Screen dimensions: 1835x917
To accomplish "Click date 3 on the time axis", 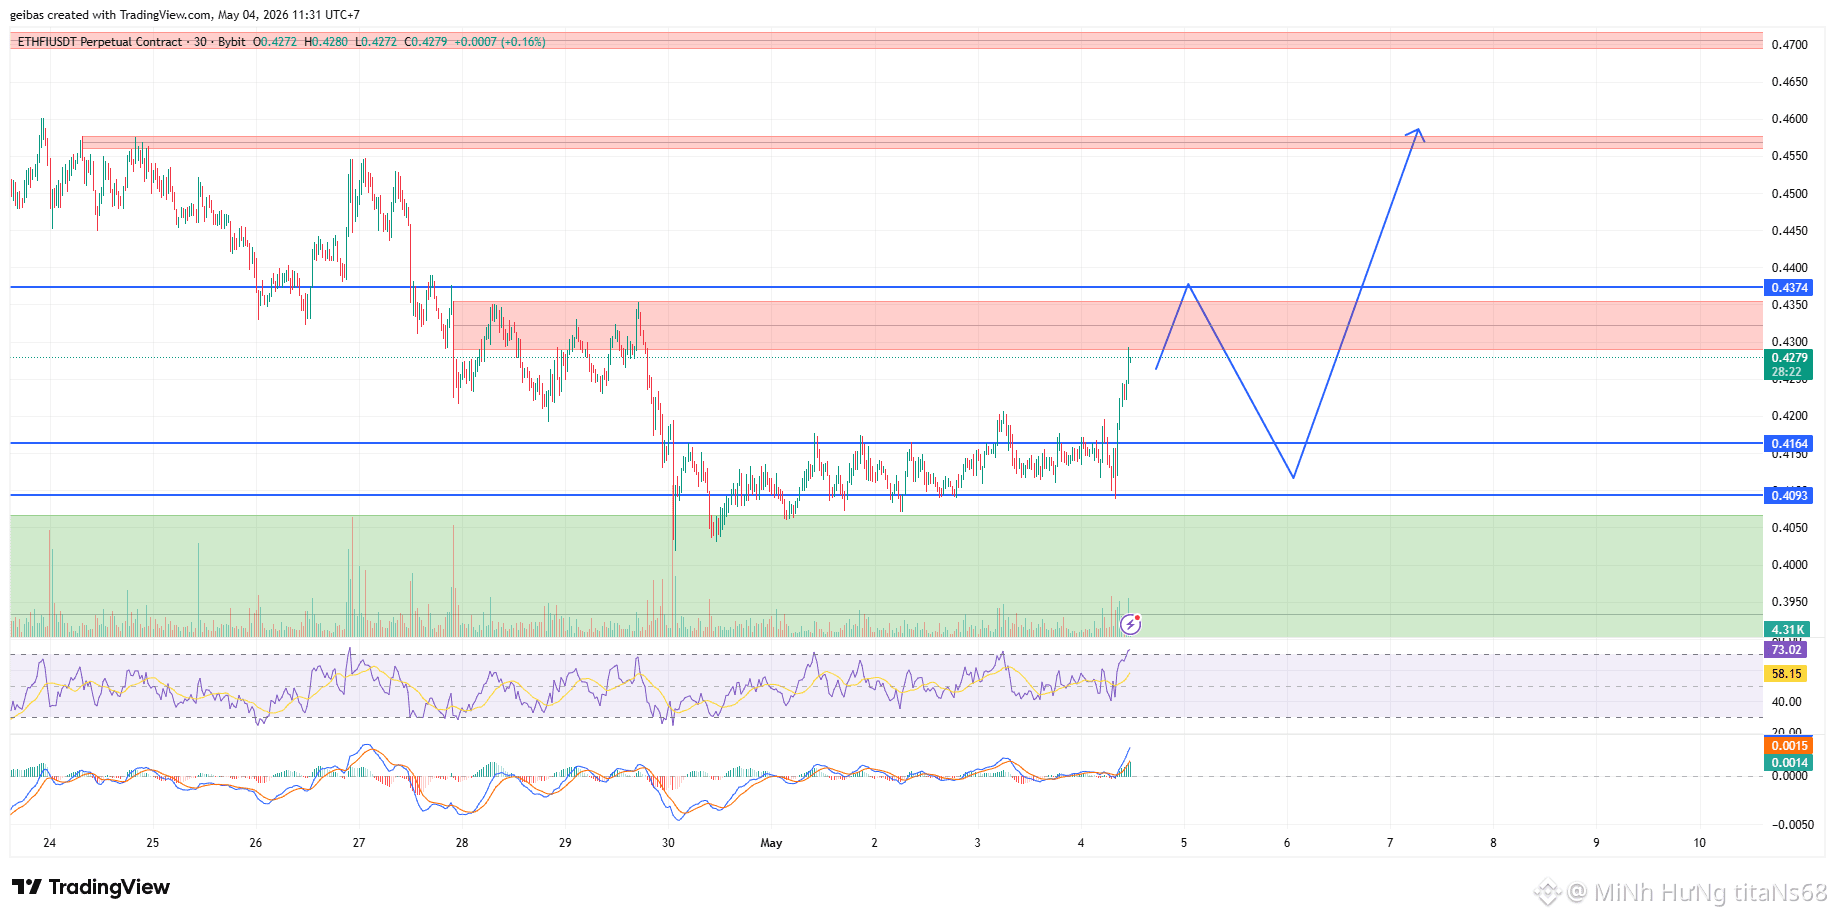I will [x=977, y=843].
